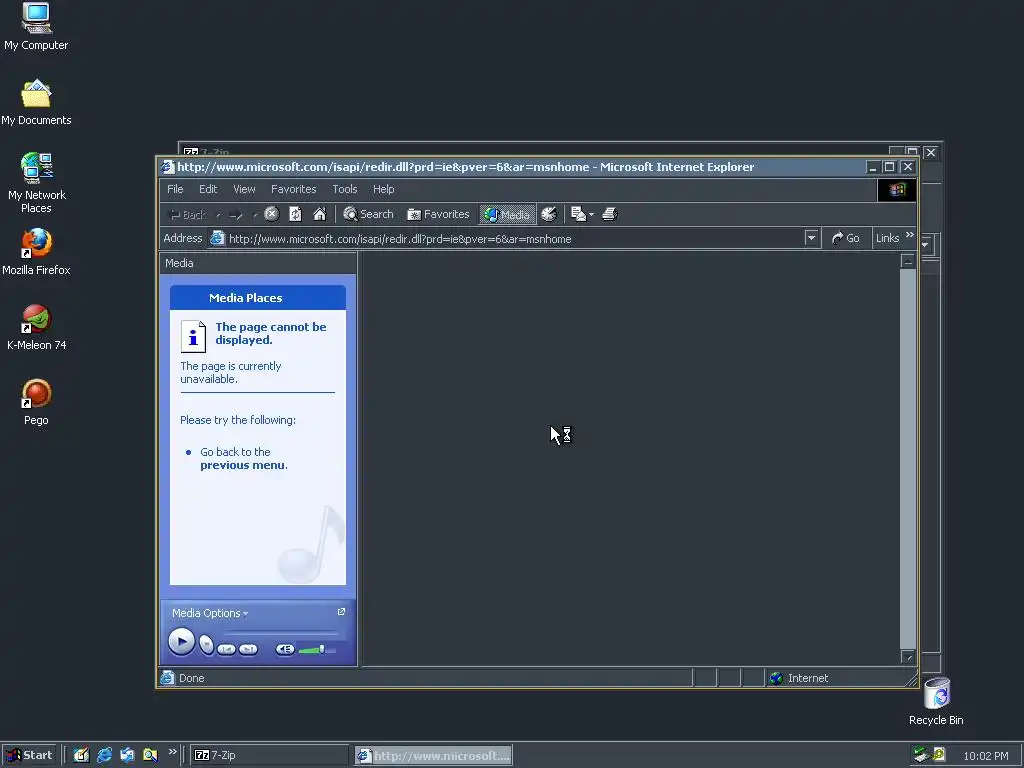Open the Edit menu
This screenshot has height=768, width=1024.
click(x=208, y=189)
